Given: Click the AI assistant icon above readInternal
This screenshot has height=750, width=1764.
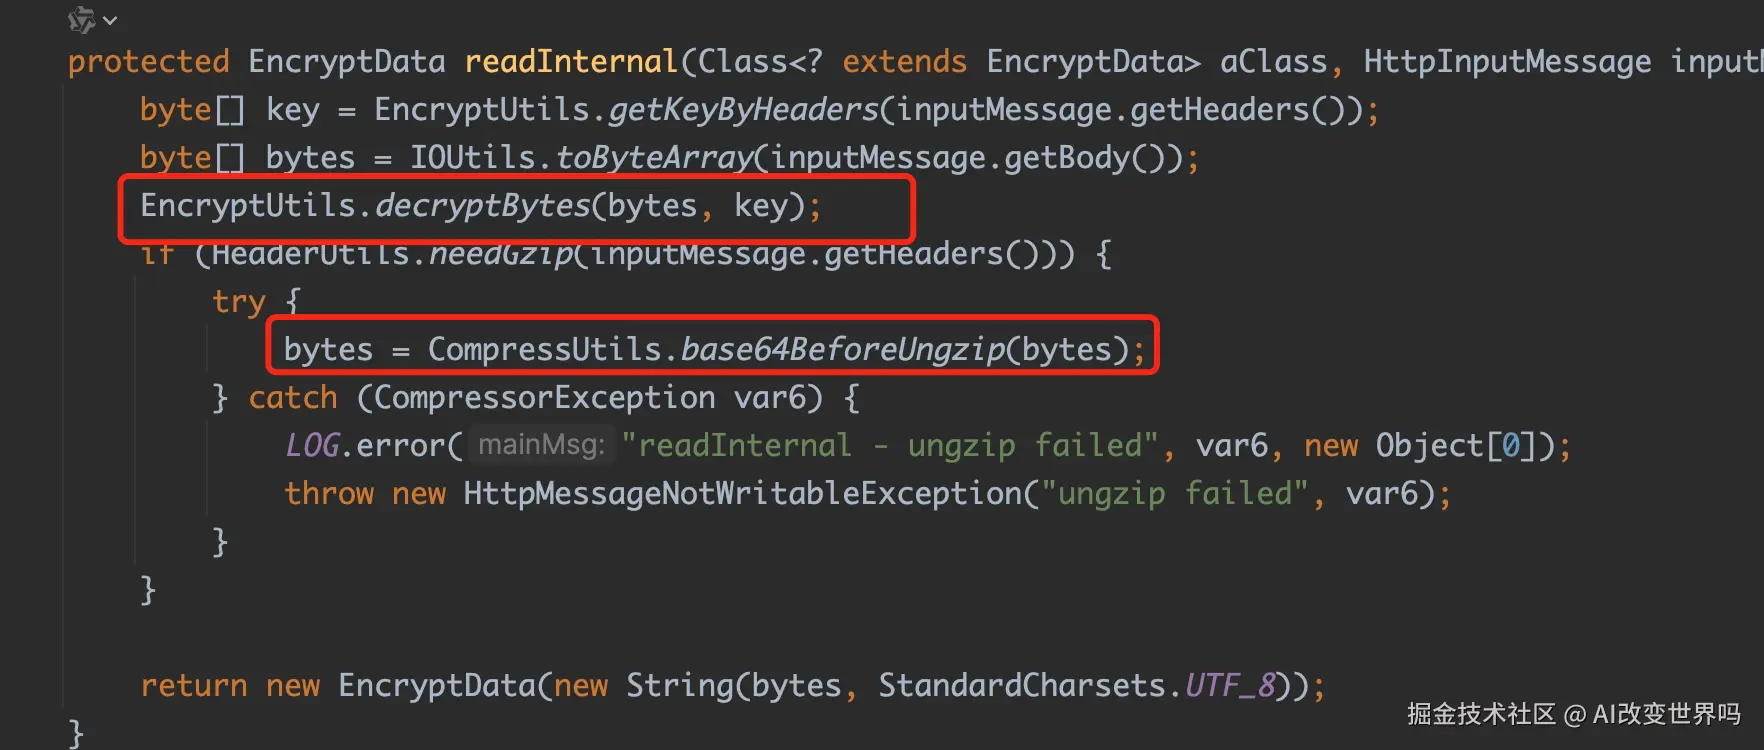Looking at the screenshot, I should [81, 19].
